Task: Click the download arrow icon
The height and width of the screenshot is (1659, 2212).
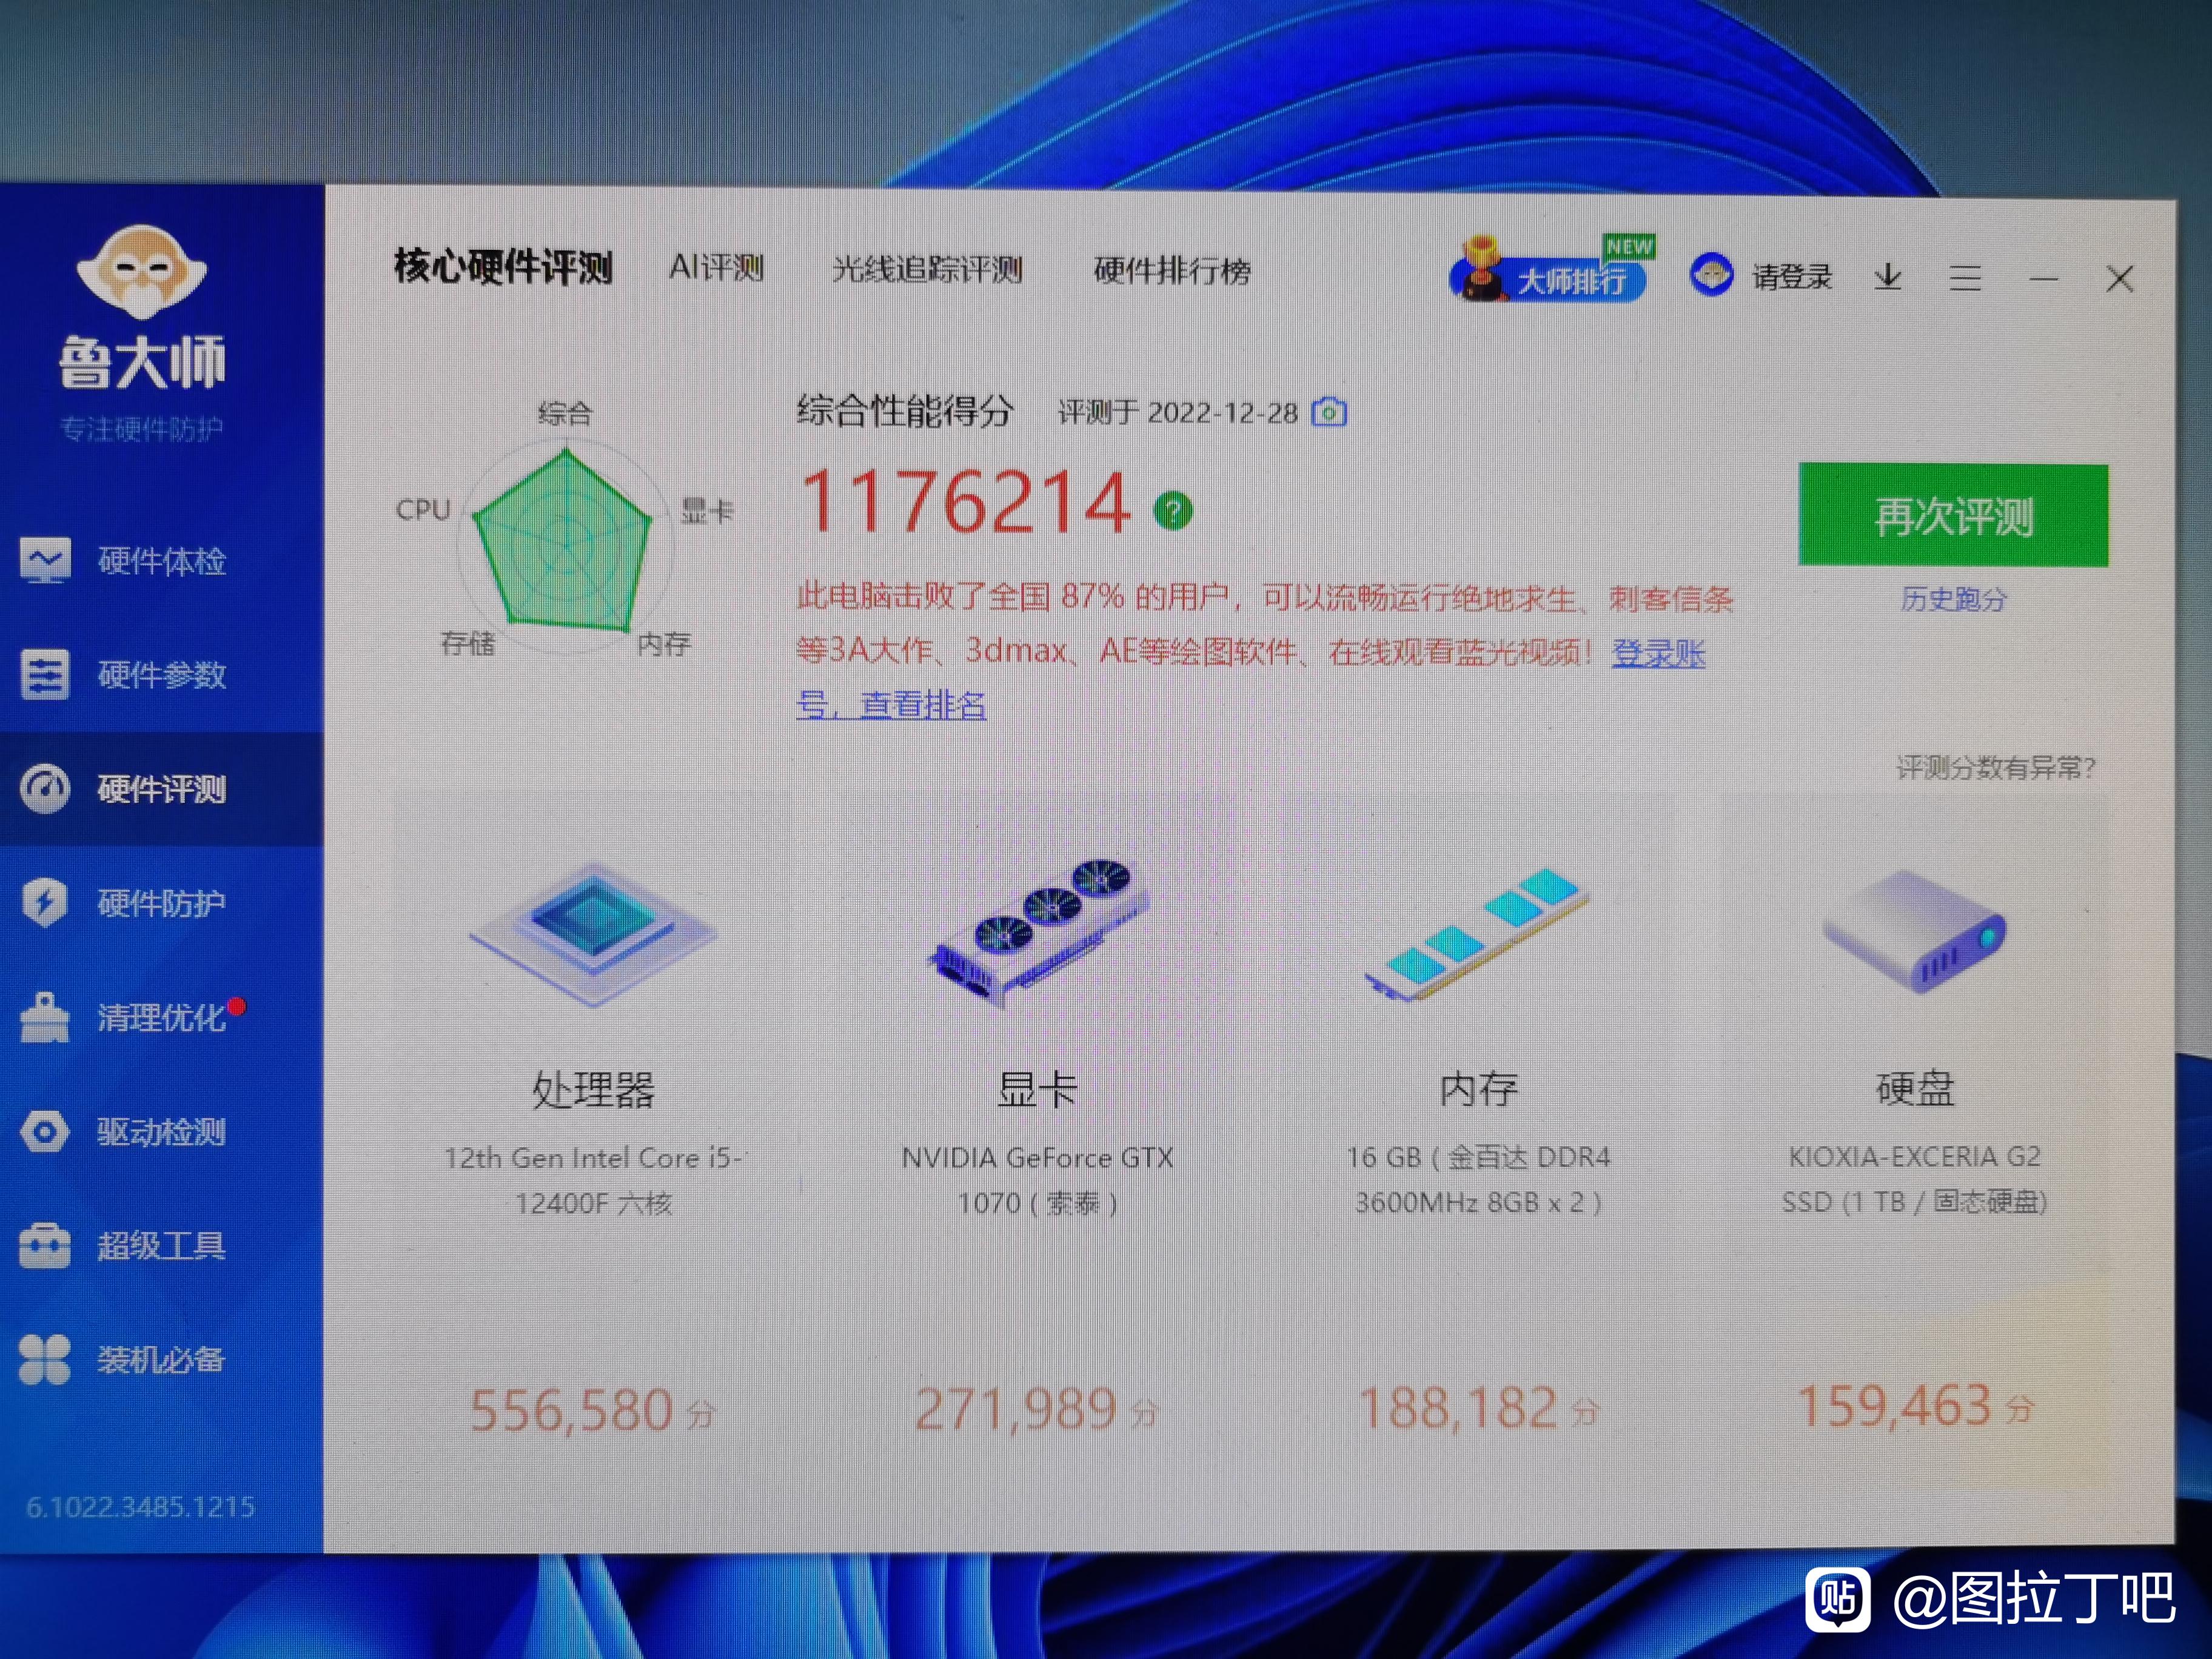Action: tap(1888, 277)
